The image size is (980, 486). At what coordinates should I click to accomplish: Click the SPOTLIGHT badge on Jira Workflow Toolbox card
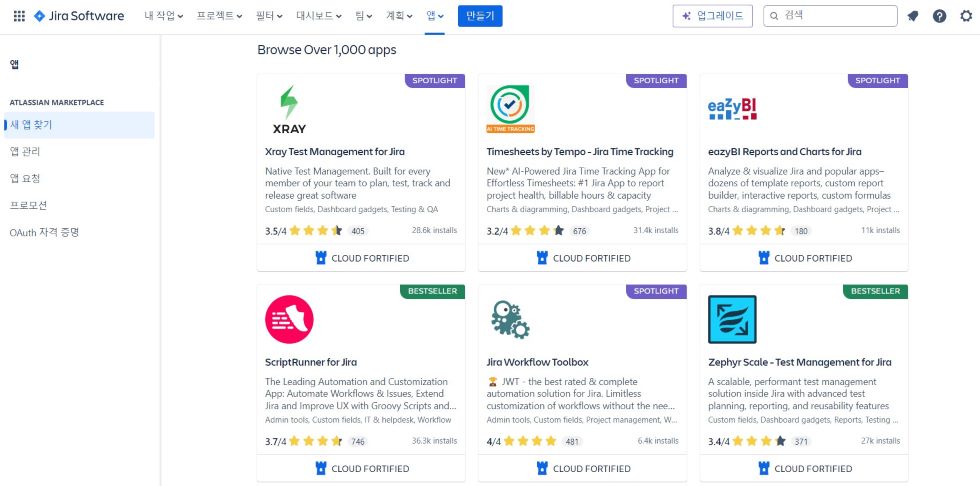(656, 291)
